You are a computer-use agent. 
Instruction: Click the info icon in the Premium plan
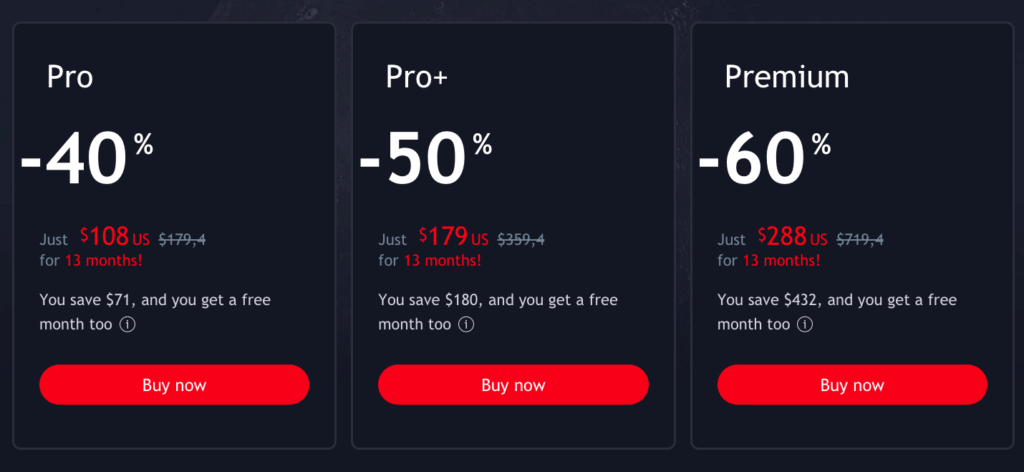(x=805, y=325)
